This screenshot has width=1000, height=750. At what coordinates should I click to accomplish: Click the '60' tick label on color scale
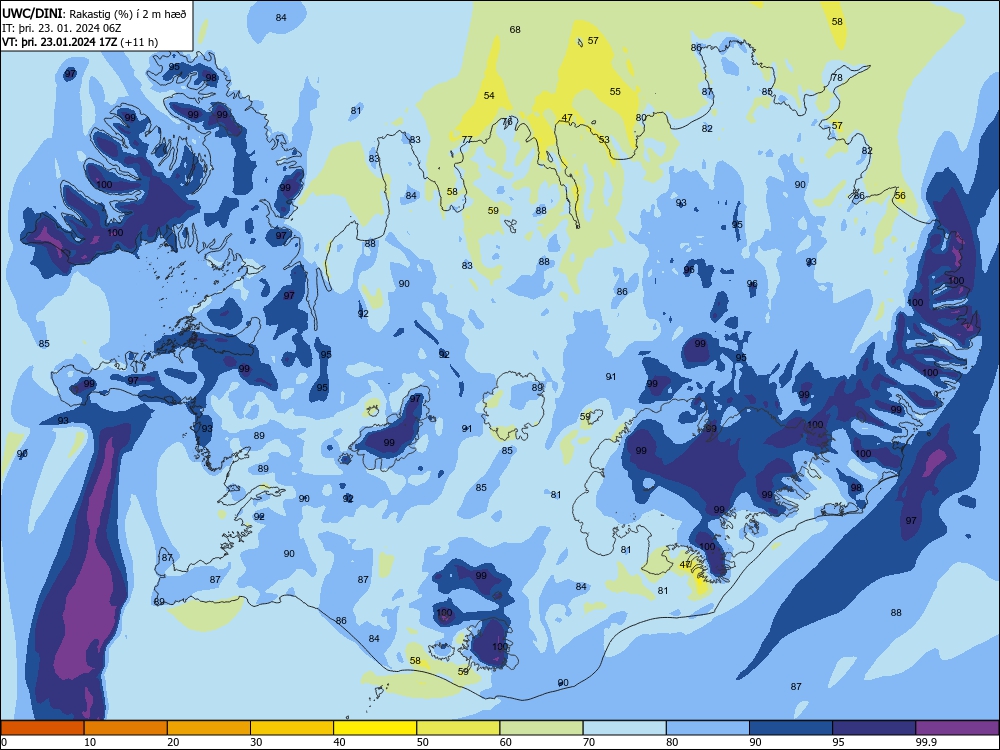tap(506, 742)
